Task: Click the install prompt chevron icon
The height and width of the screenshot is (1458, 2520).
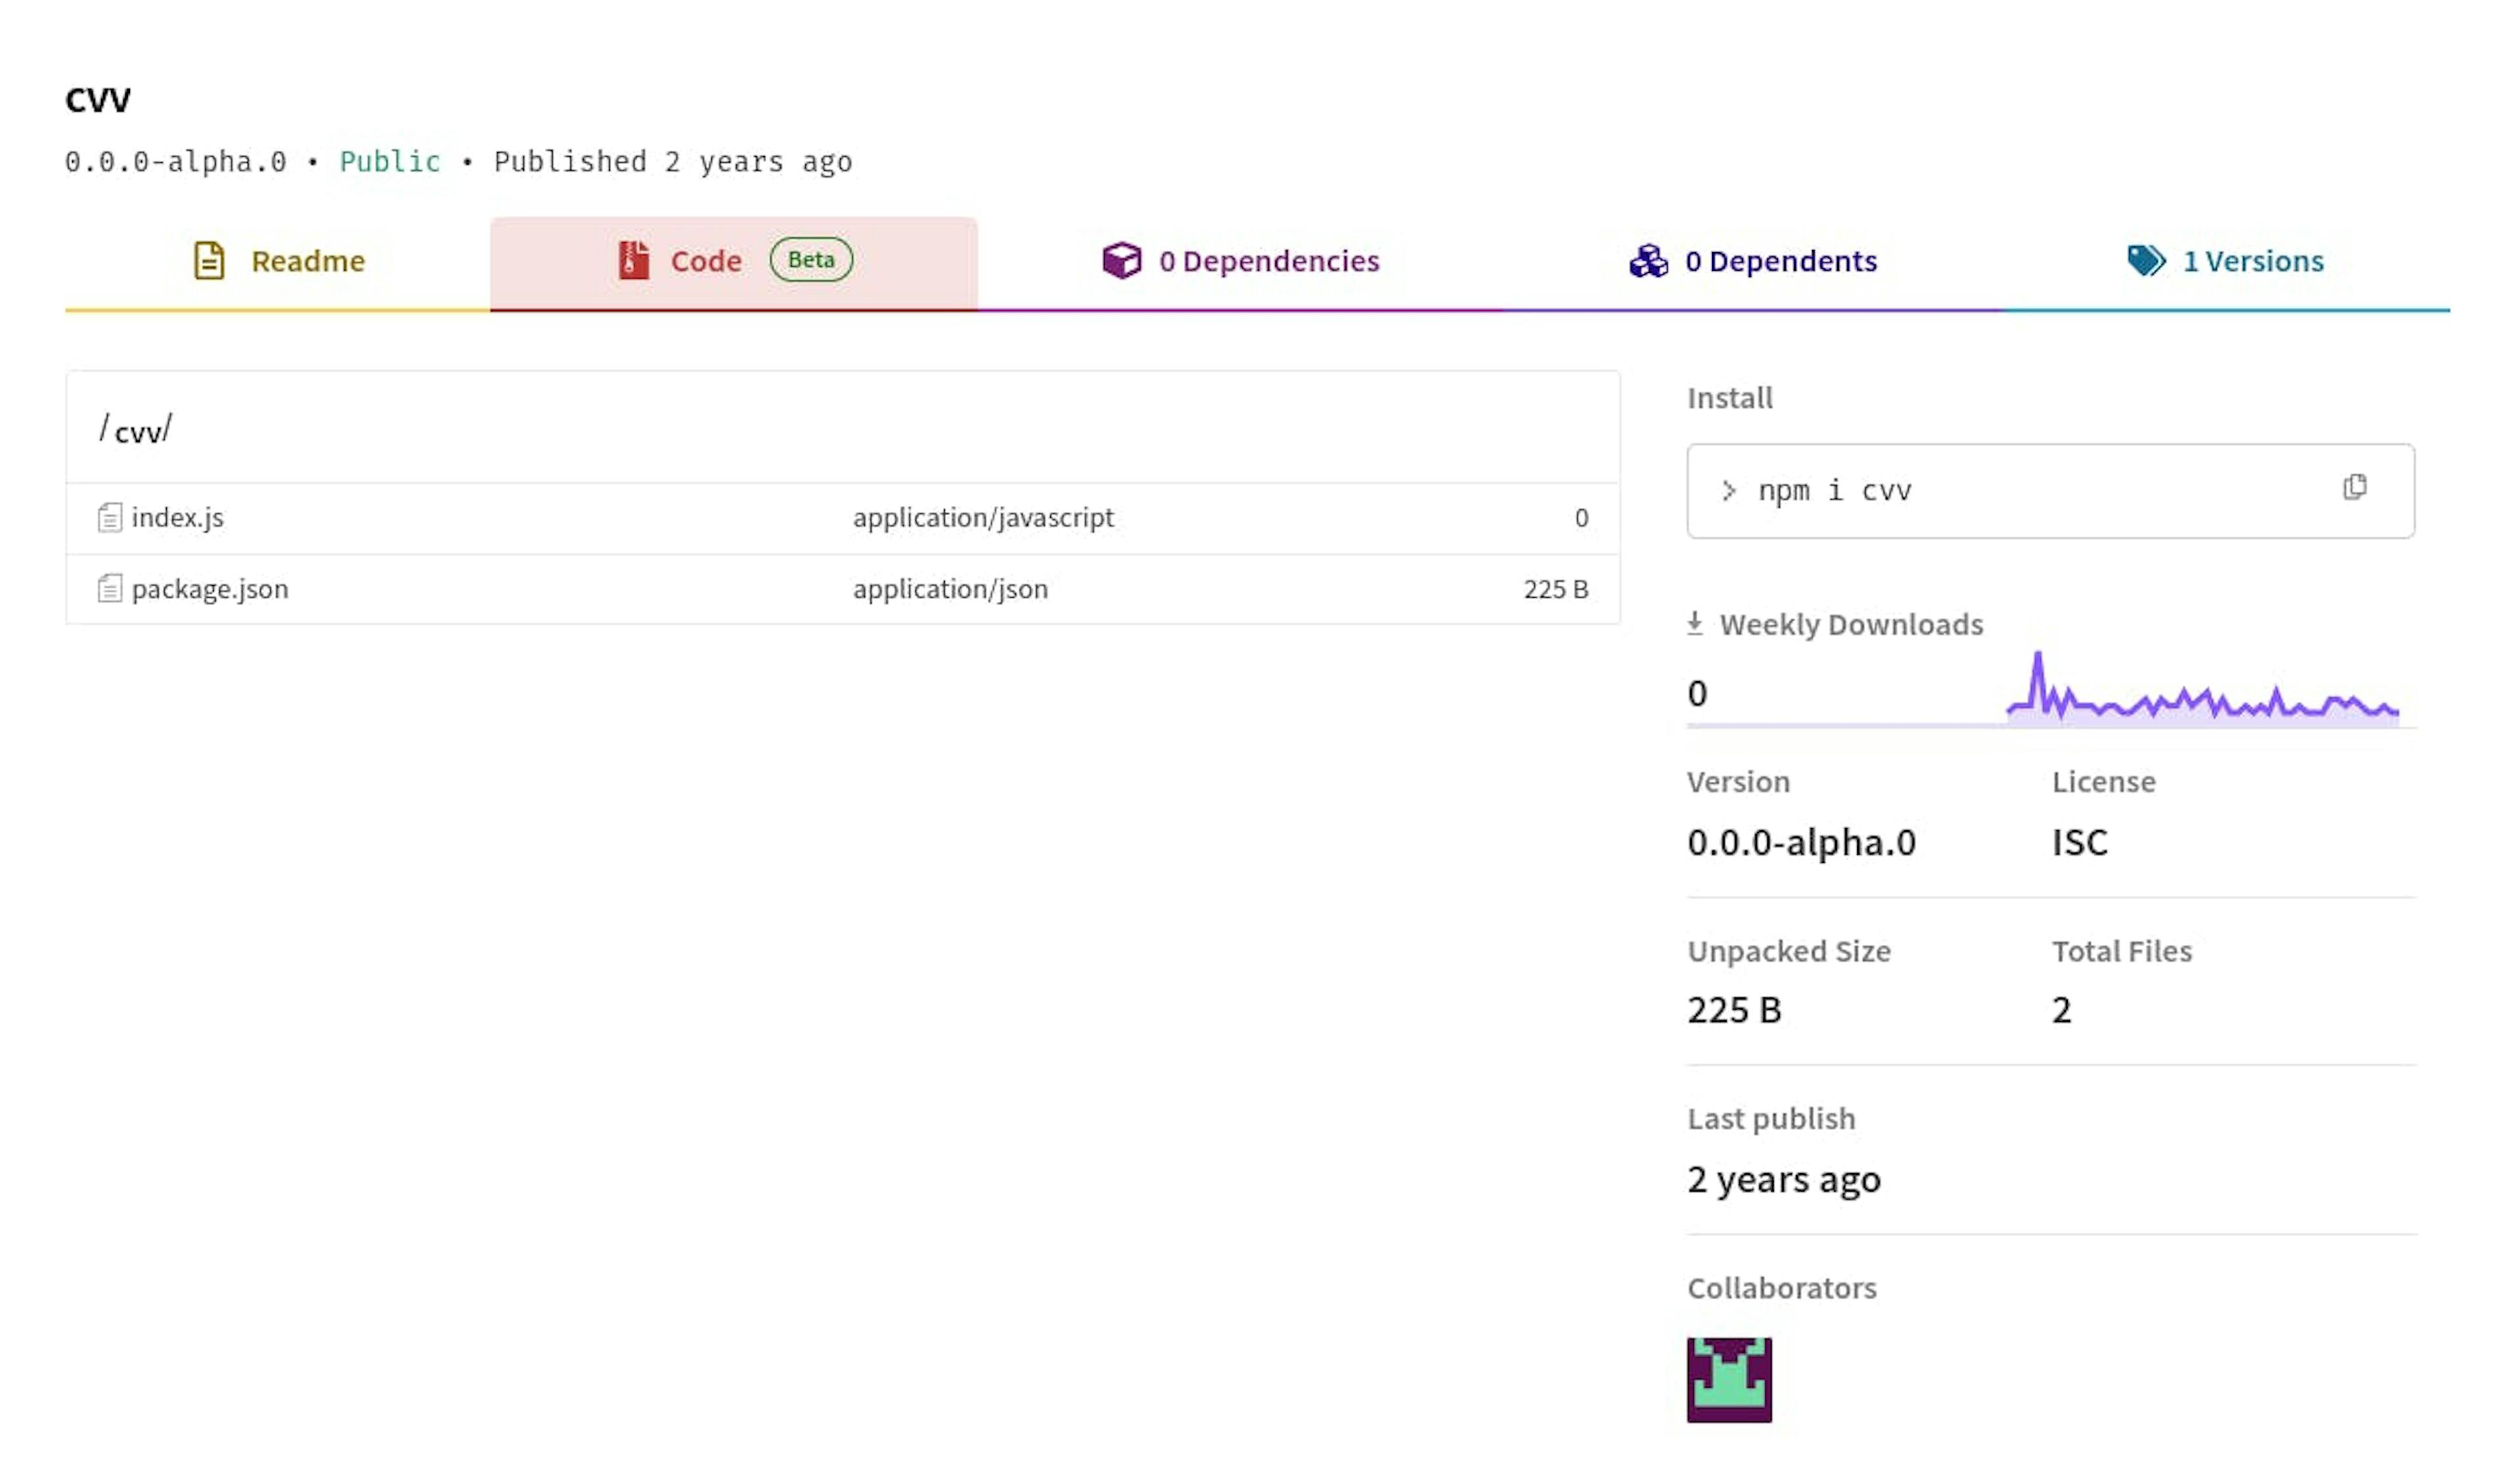Action: pos(1729,491)
